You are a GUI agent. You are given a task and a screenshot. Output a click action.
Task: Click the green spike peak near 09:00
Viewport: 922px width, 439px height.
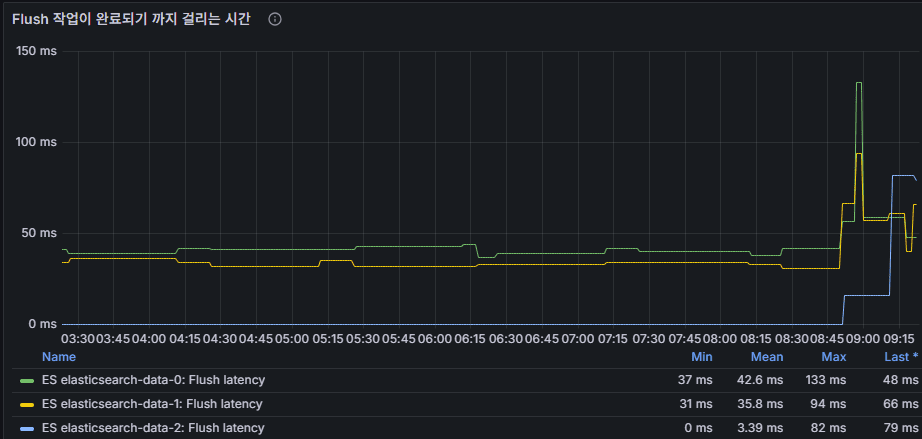point(858,83)
